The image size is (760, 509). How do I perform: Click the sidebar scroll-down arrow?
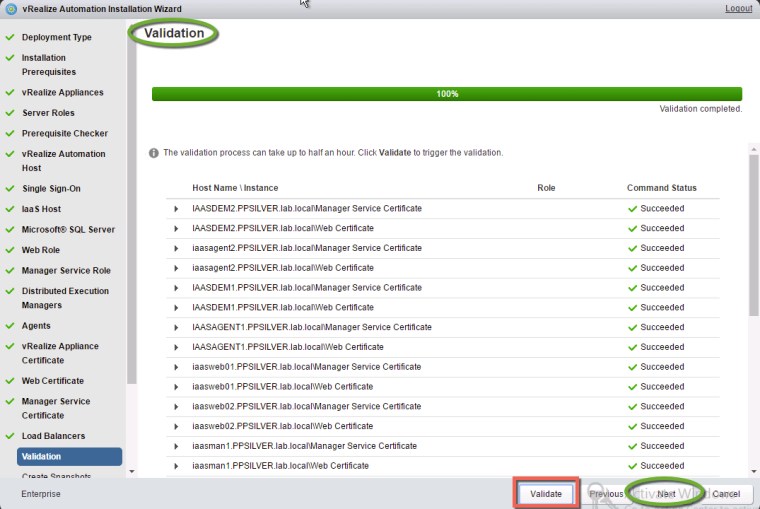coord(132,471)
